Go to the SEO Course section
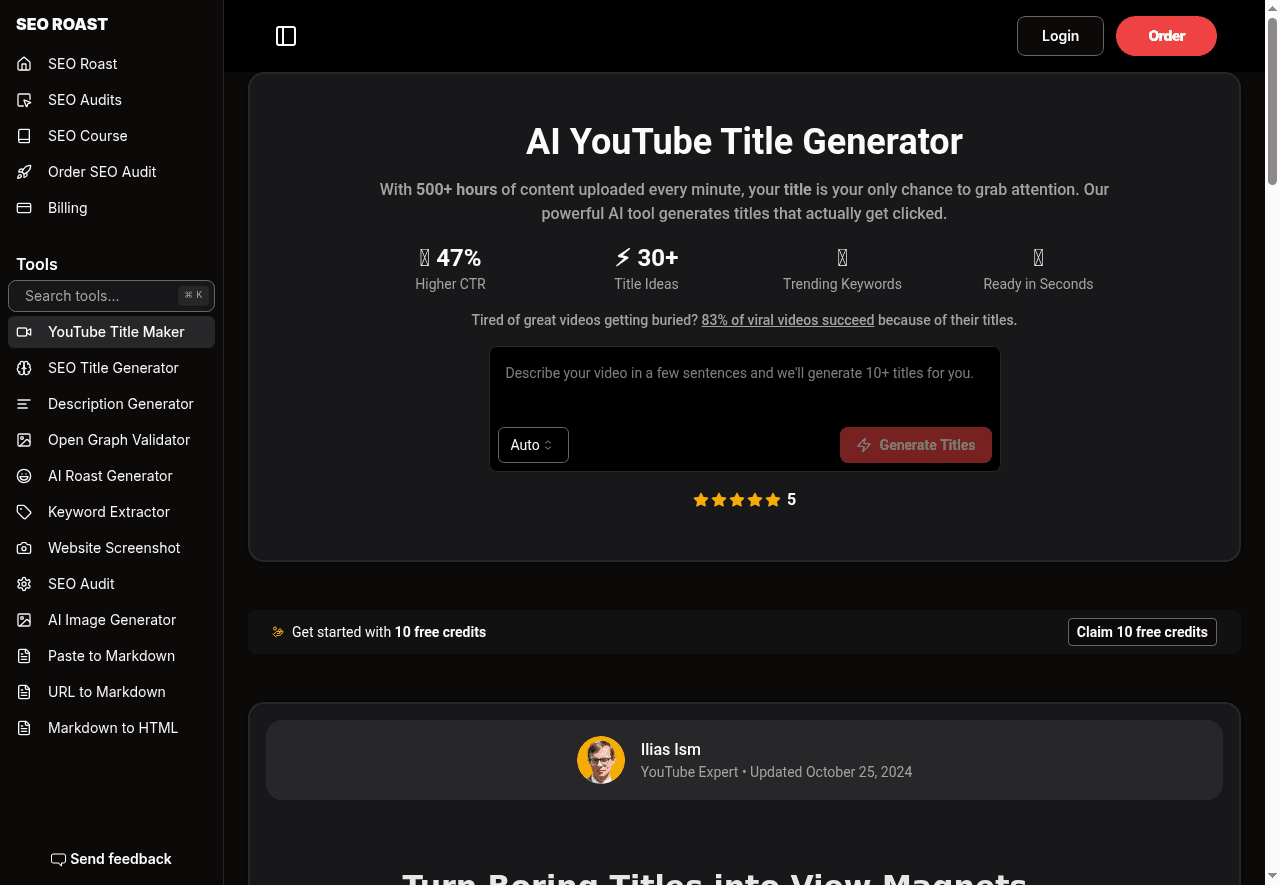 tap(87, 136)
